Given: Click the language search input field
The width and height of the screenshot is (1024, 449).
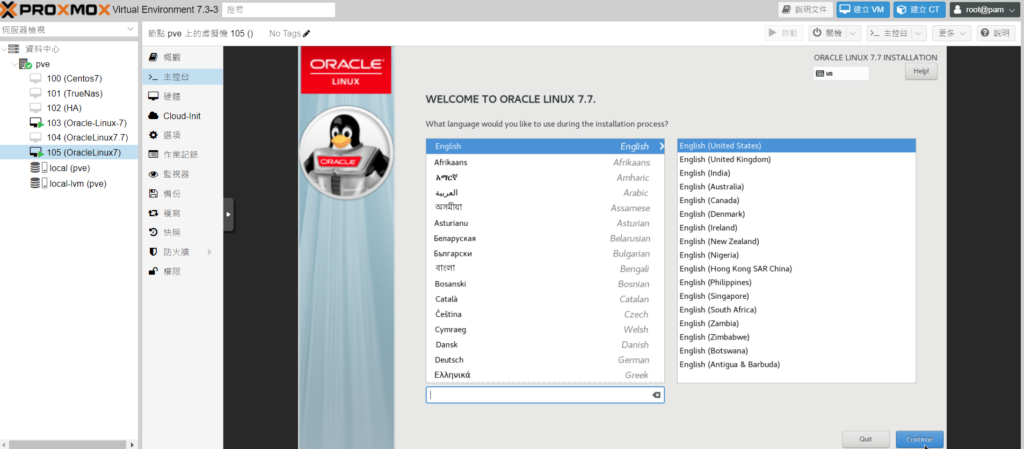Looking at the screenshot, I should (x=538, y=395).
